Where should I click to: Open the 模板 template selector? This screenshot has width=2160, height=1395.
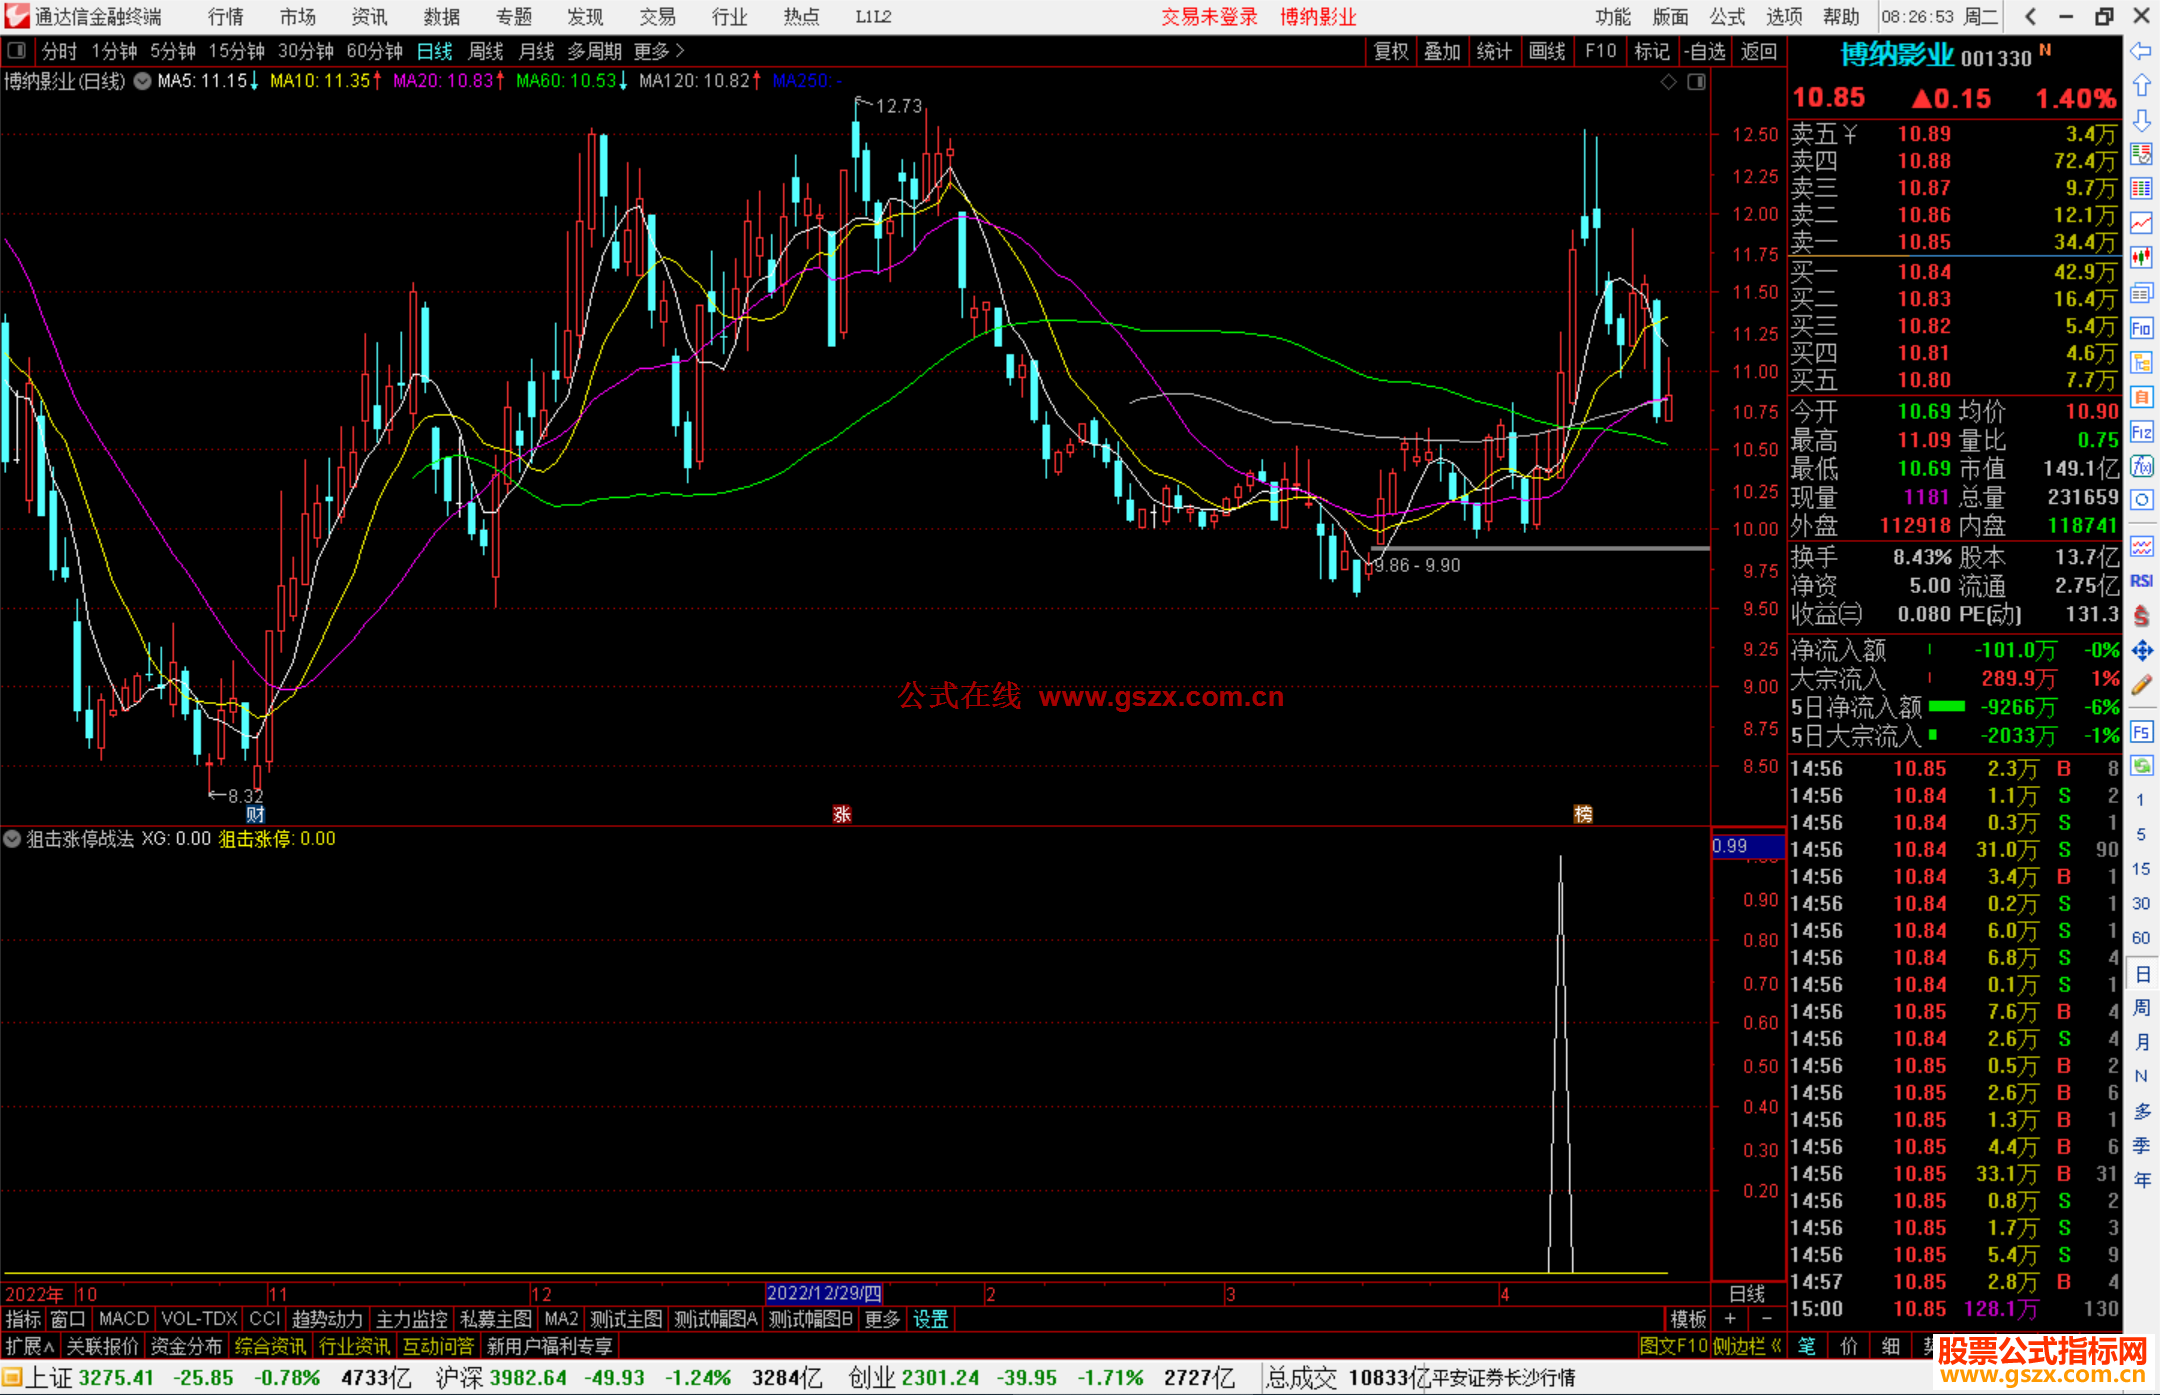click(x=1688, y=1319)
